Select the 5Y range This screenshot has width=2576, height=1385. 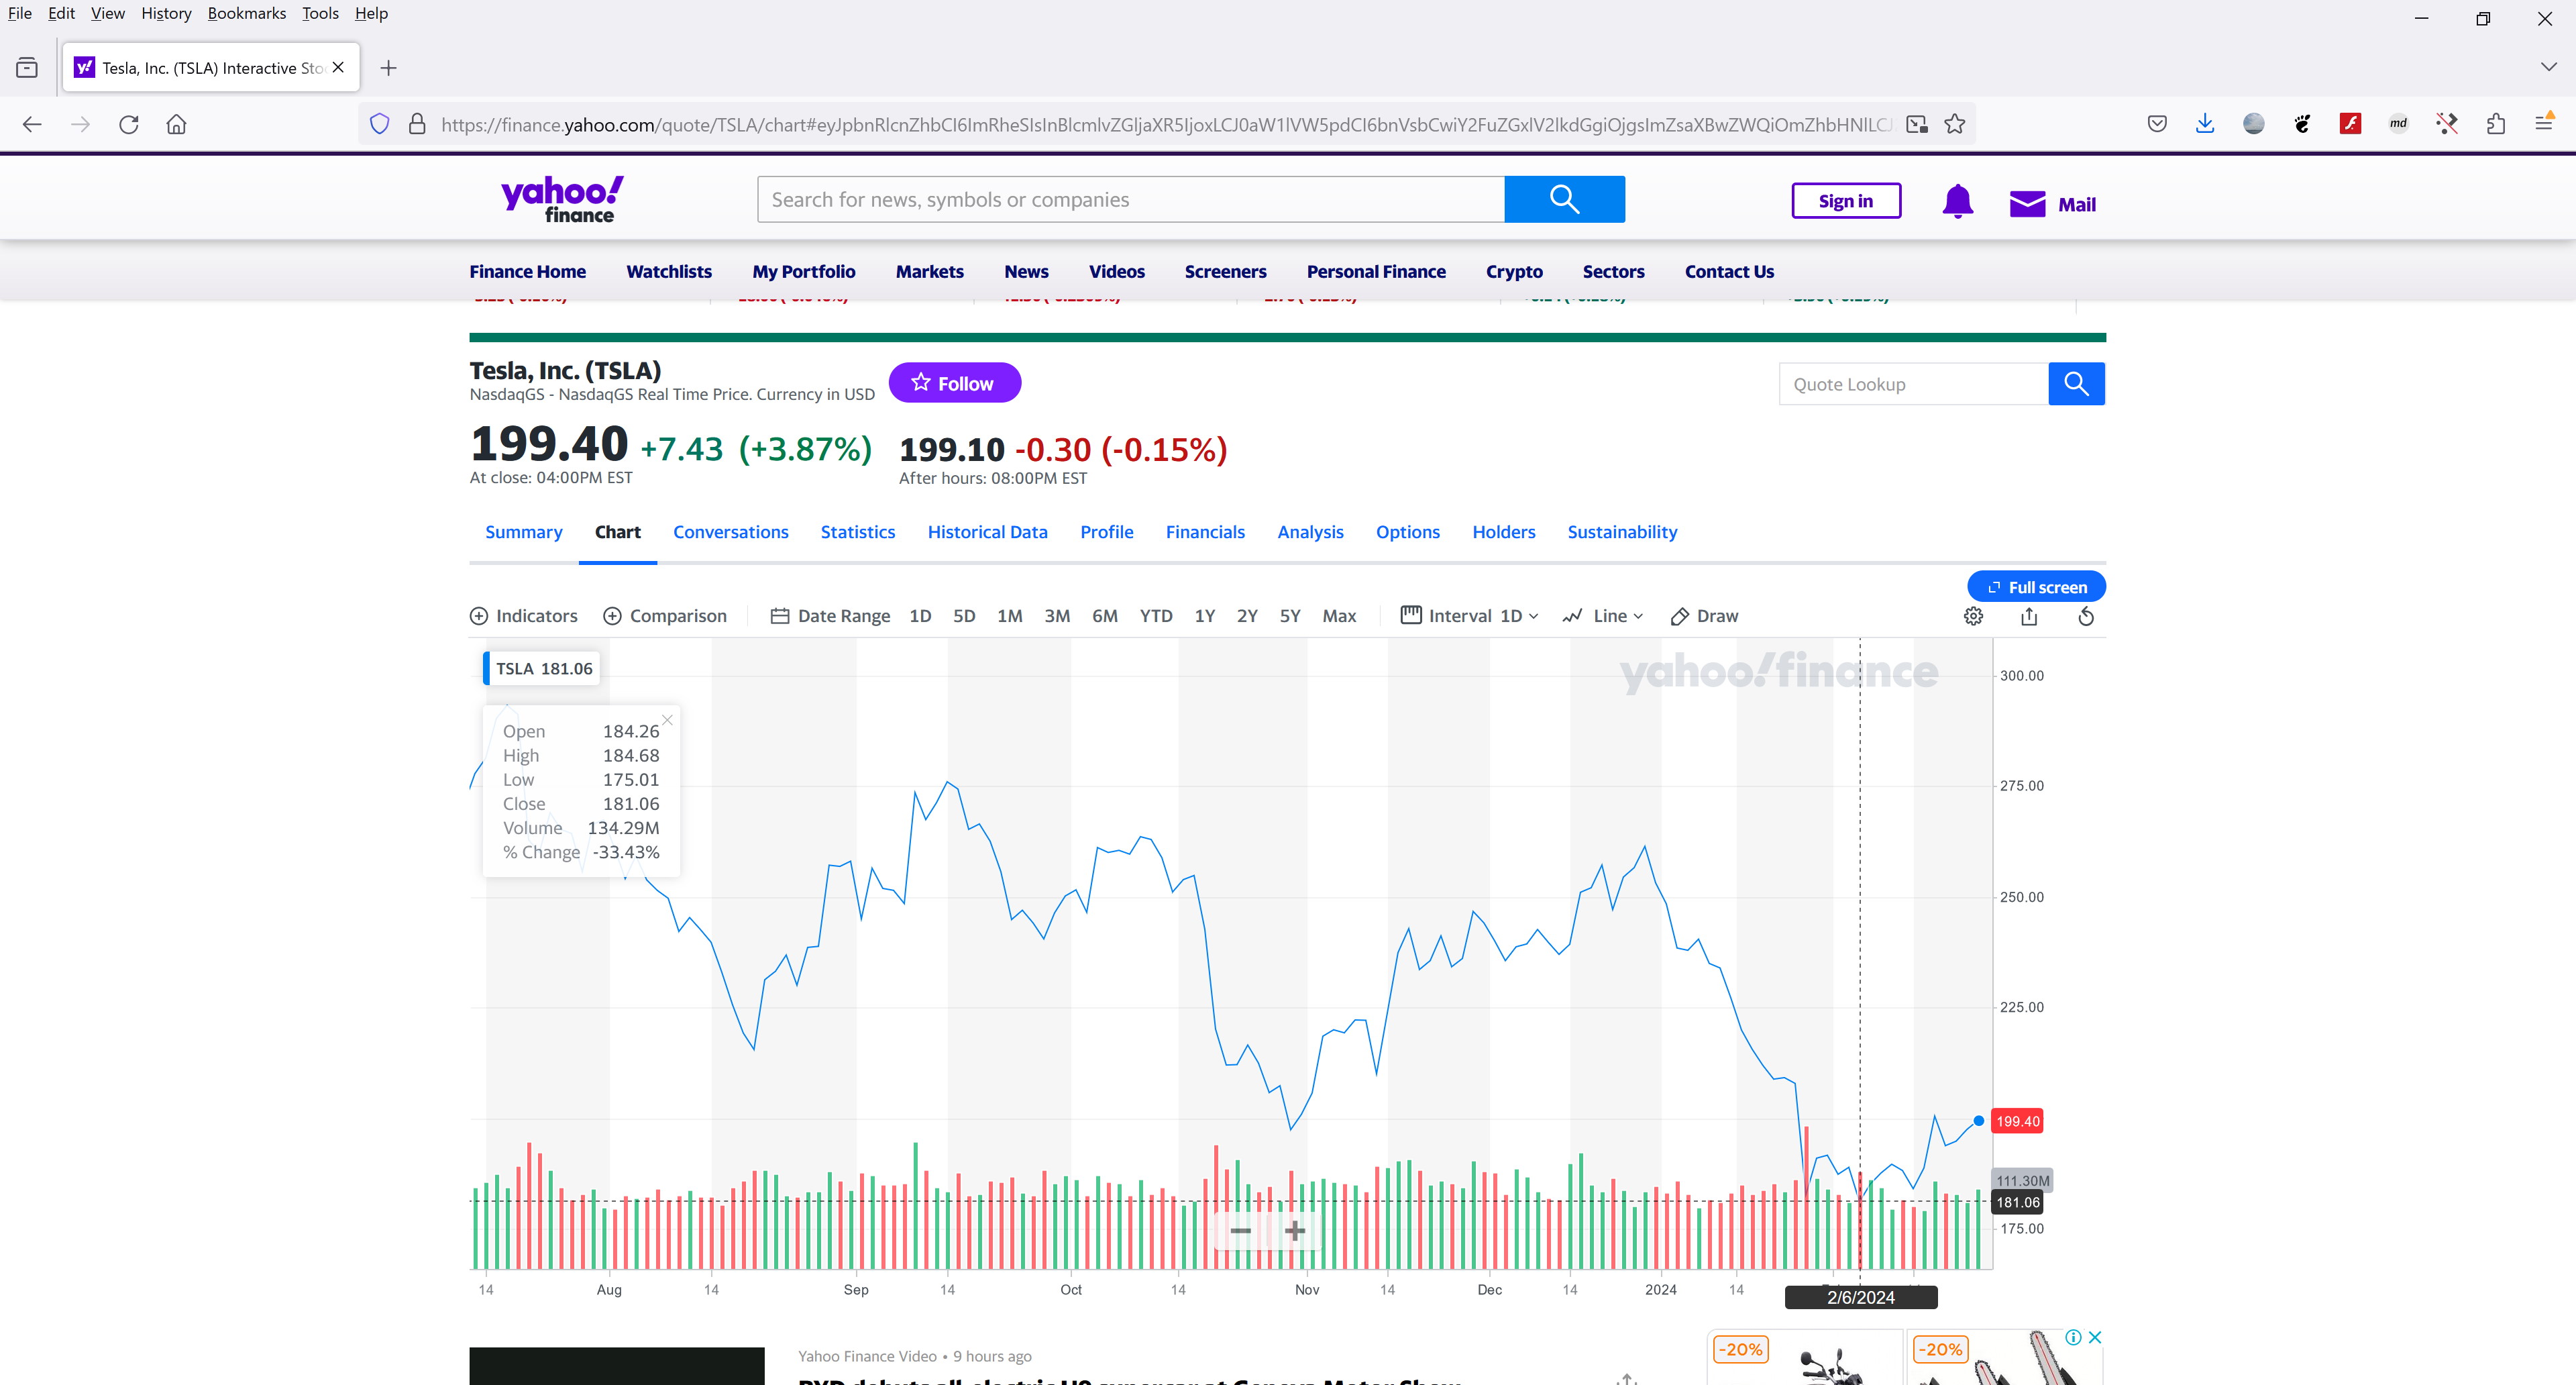click(x=1290, y=616)
